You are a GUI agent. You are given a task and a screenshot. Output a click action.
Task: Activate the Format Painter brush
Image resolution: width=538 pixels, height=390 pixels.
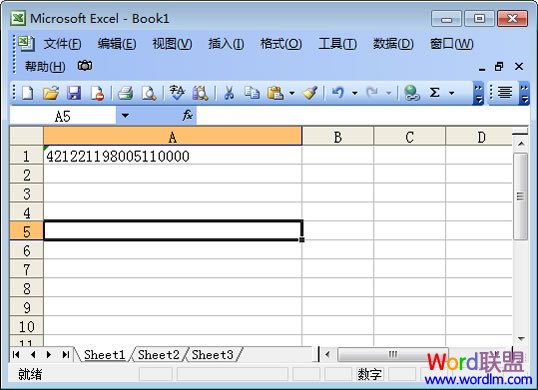click(x=310, y=93)
